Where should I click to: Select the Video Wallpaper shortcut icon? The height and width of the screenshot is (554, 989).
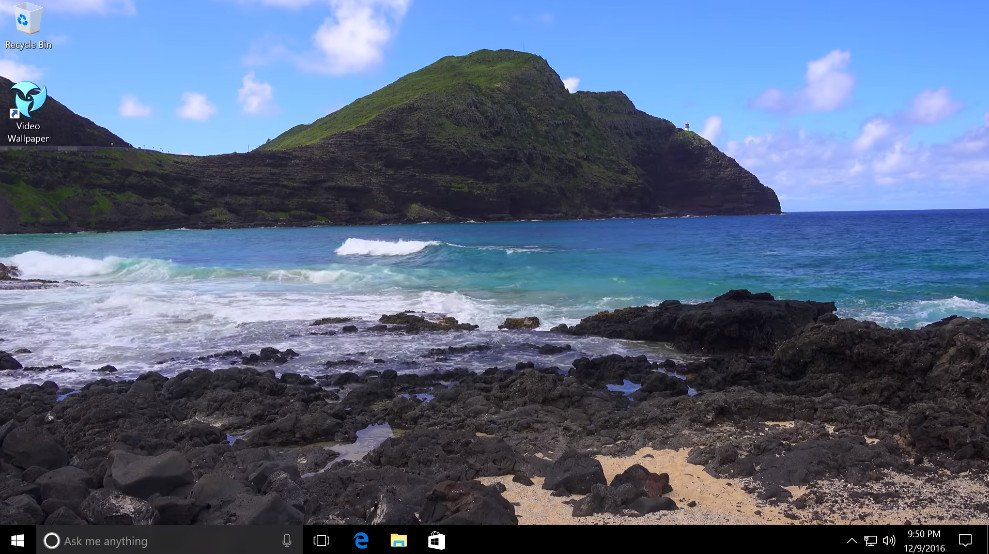click(x=28, y=100)
